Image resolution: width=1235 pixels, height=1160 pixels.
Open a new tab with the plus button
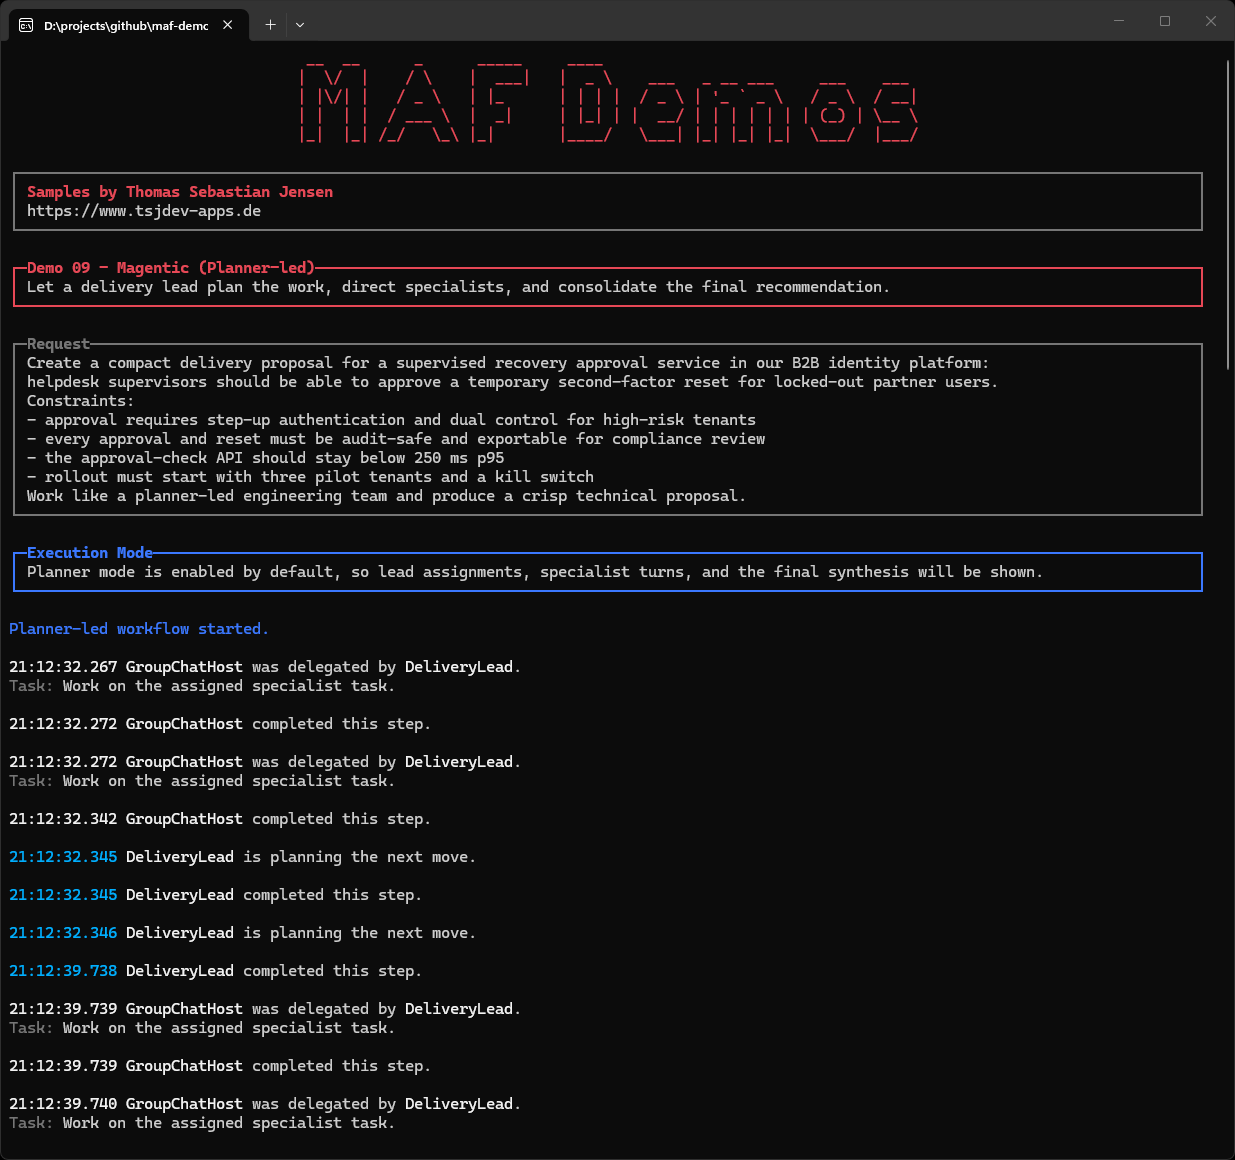click(270, 25)
